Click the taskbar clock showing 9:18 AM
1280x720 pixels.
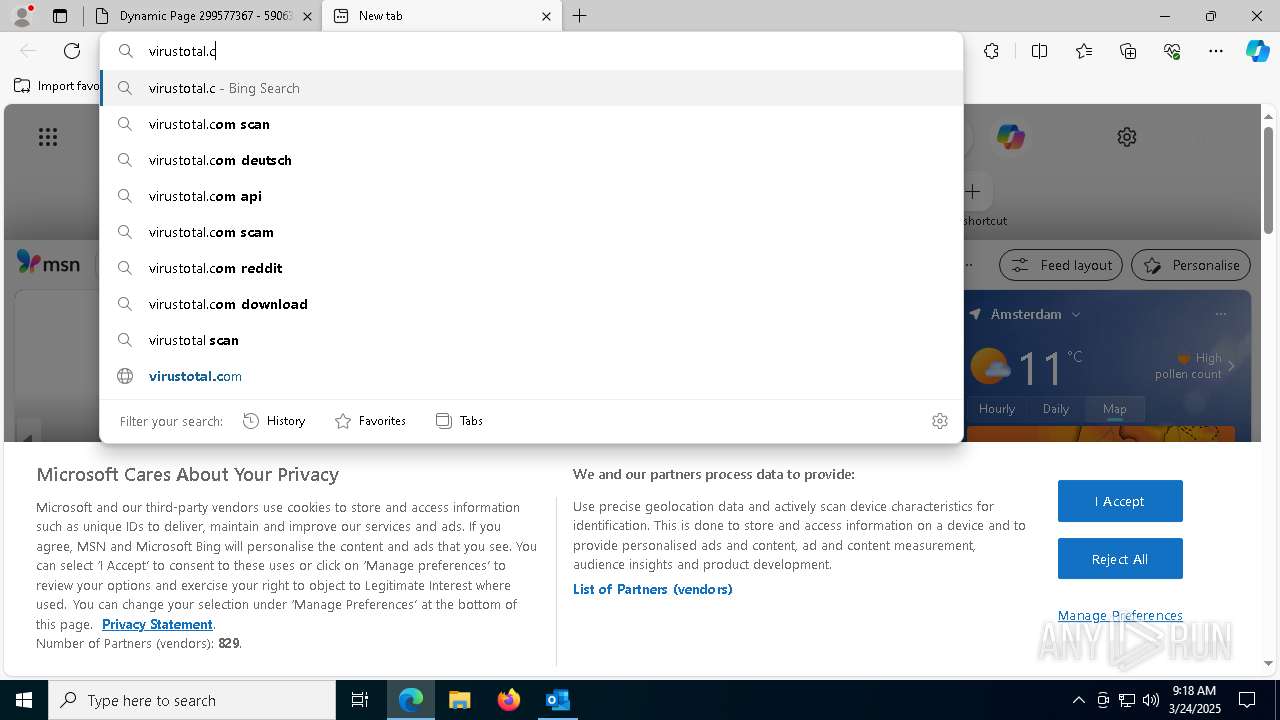point(1193,700)
